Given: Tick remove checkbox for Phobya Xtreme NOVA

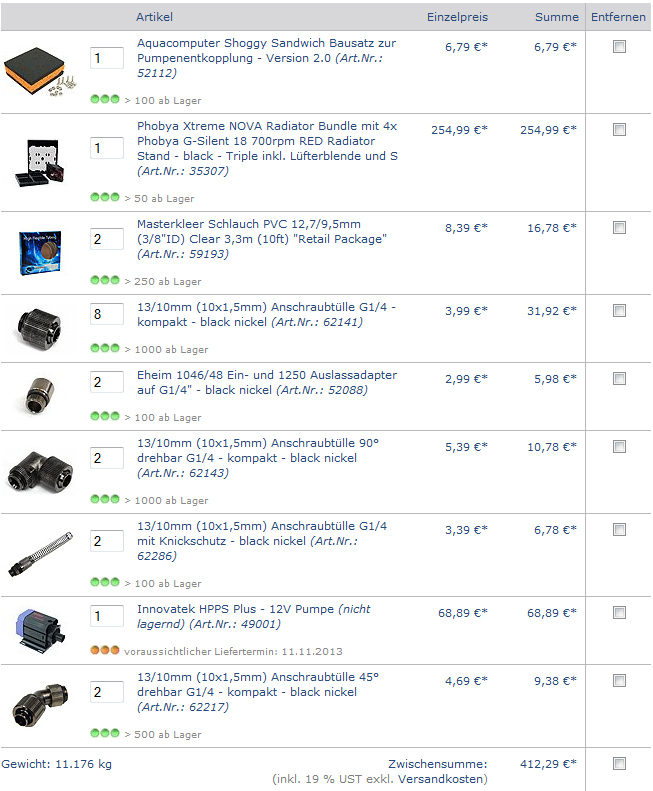Looking at the screenshot, I should [619, 130].
